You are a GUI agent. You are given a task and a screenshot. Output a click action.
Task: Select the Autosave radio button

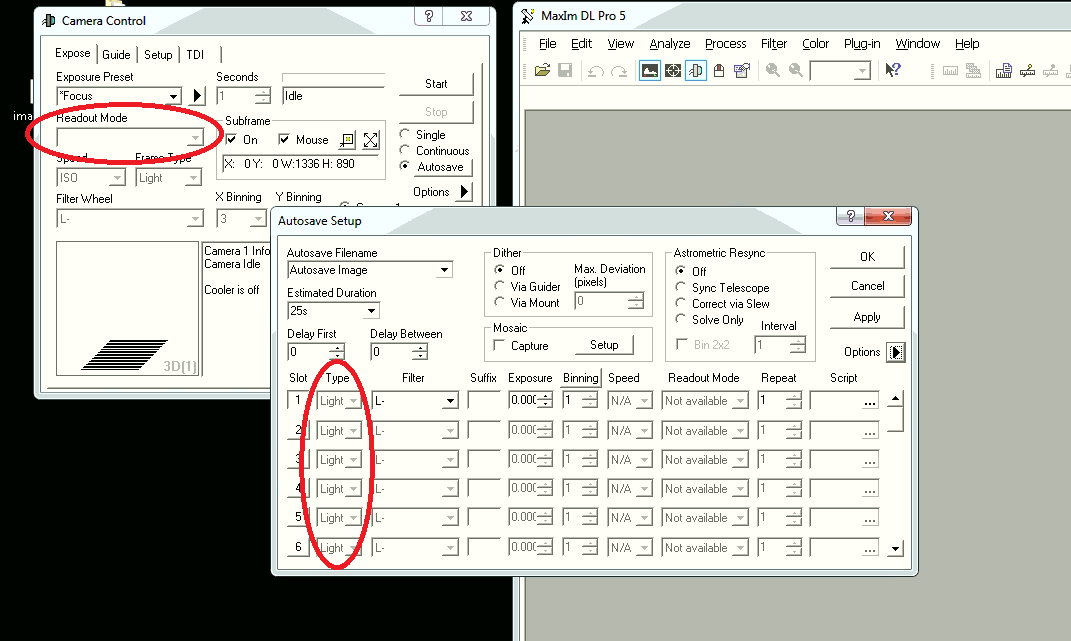404,166
